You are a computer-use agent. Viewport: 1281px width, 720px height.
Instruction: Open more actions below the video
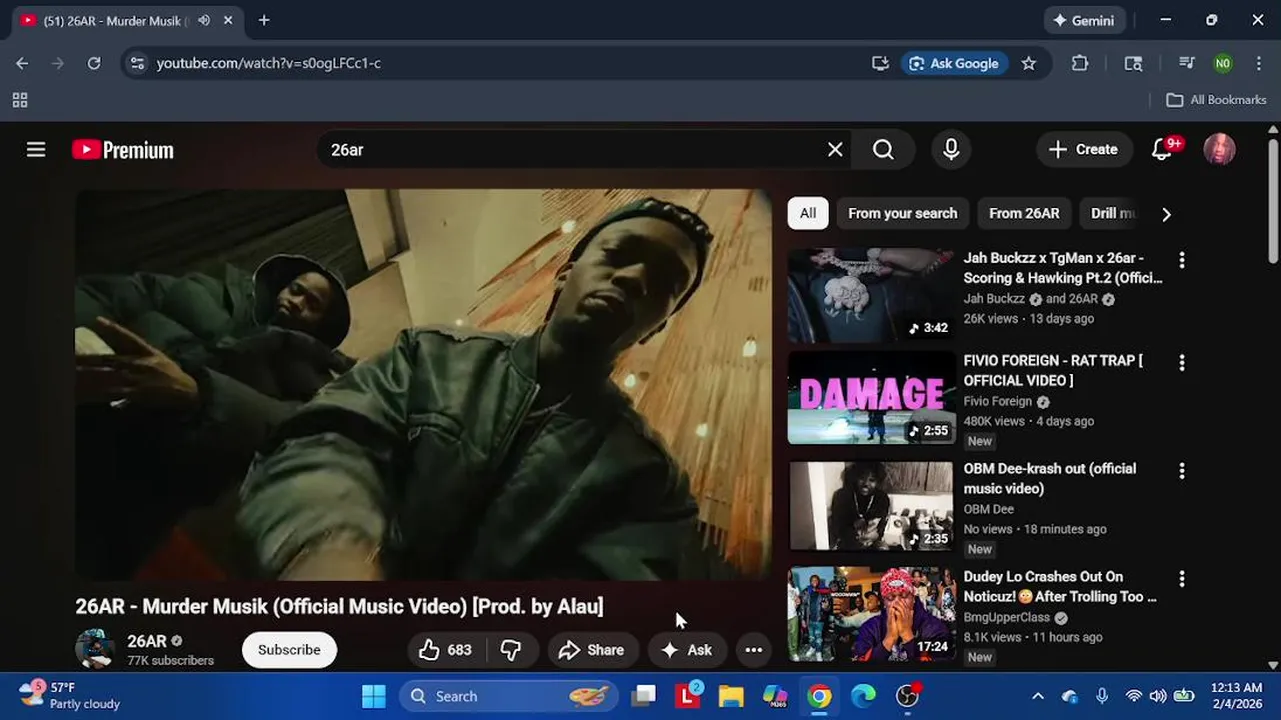coord(754,650)
